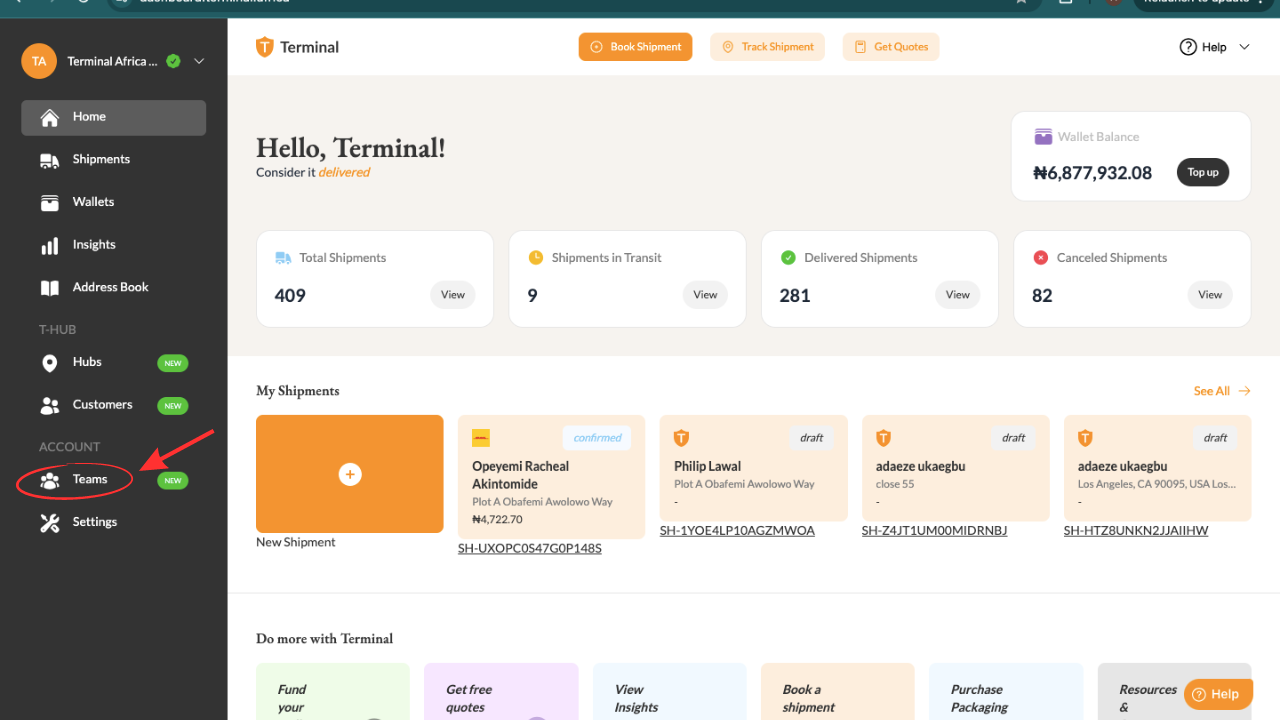Open adaeze ukaegbu close 55 card
This screenshot has width=1280, height=720.
(x=956, y=468)
